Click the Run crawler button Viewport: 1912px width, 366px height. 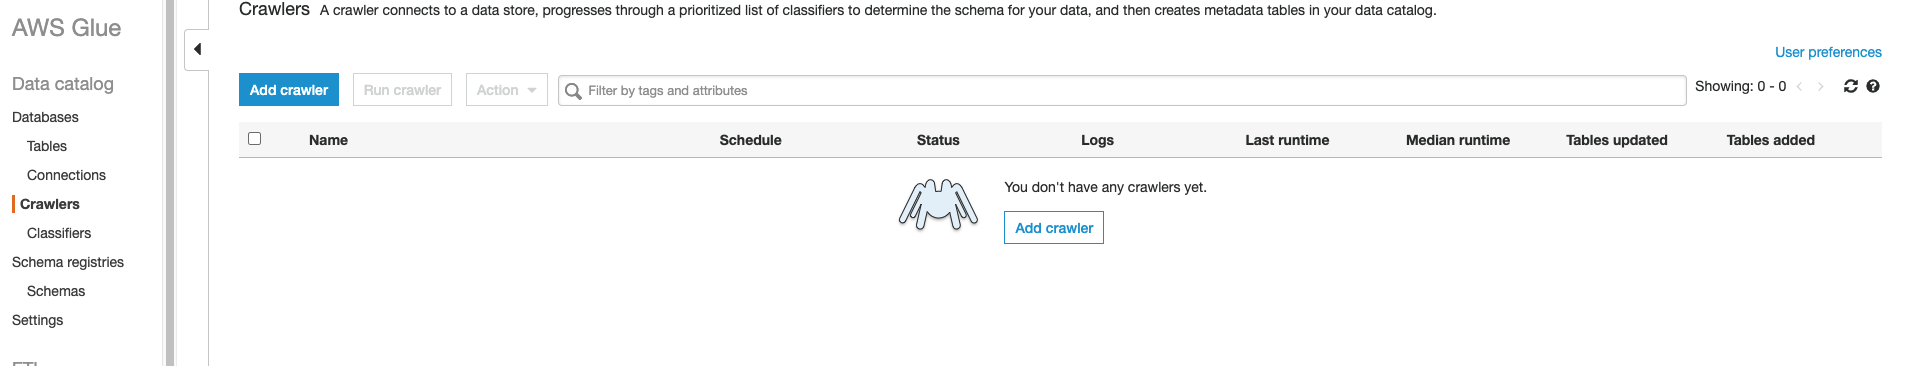coord(402,90)
